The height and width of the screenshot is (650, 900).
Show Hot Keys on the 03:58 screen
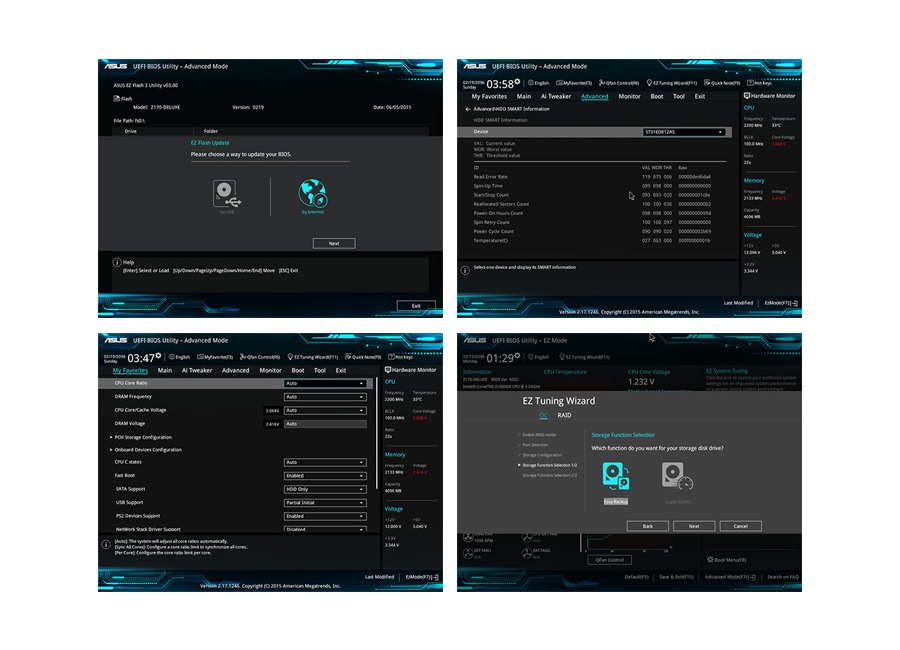(x=760, y=83)
